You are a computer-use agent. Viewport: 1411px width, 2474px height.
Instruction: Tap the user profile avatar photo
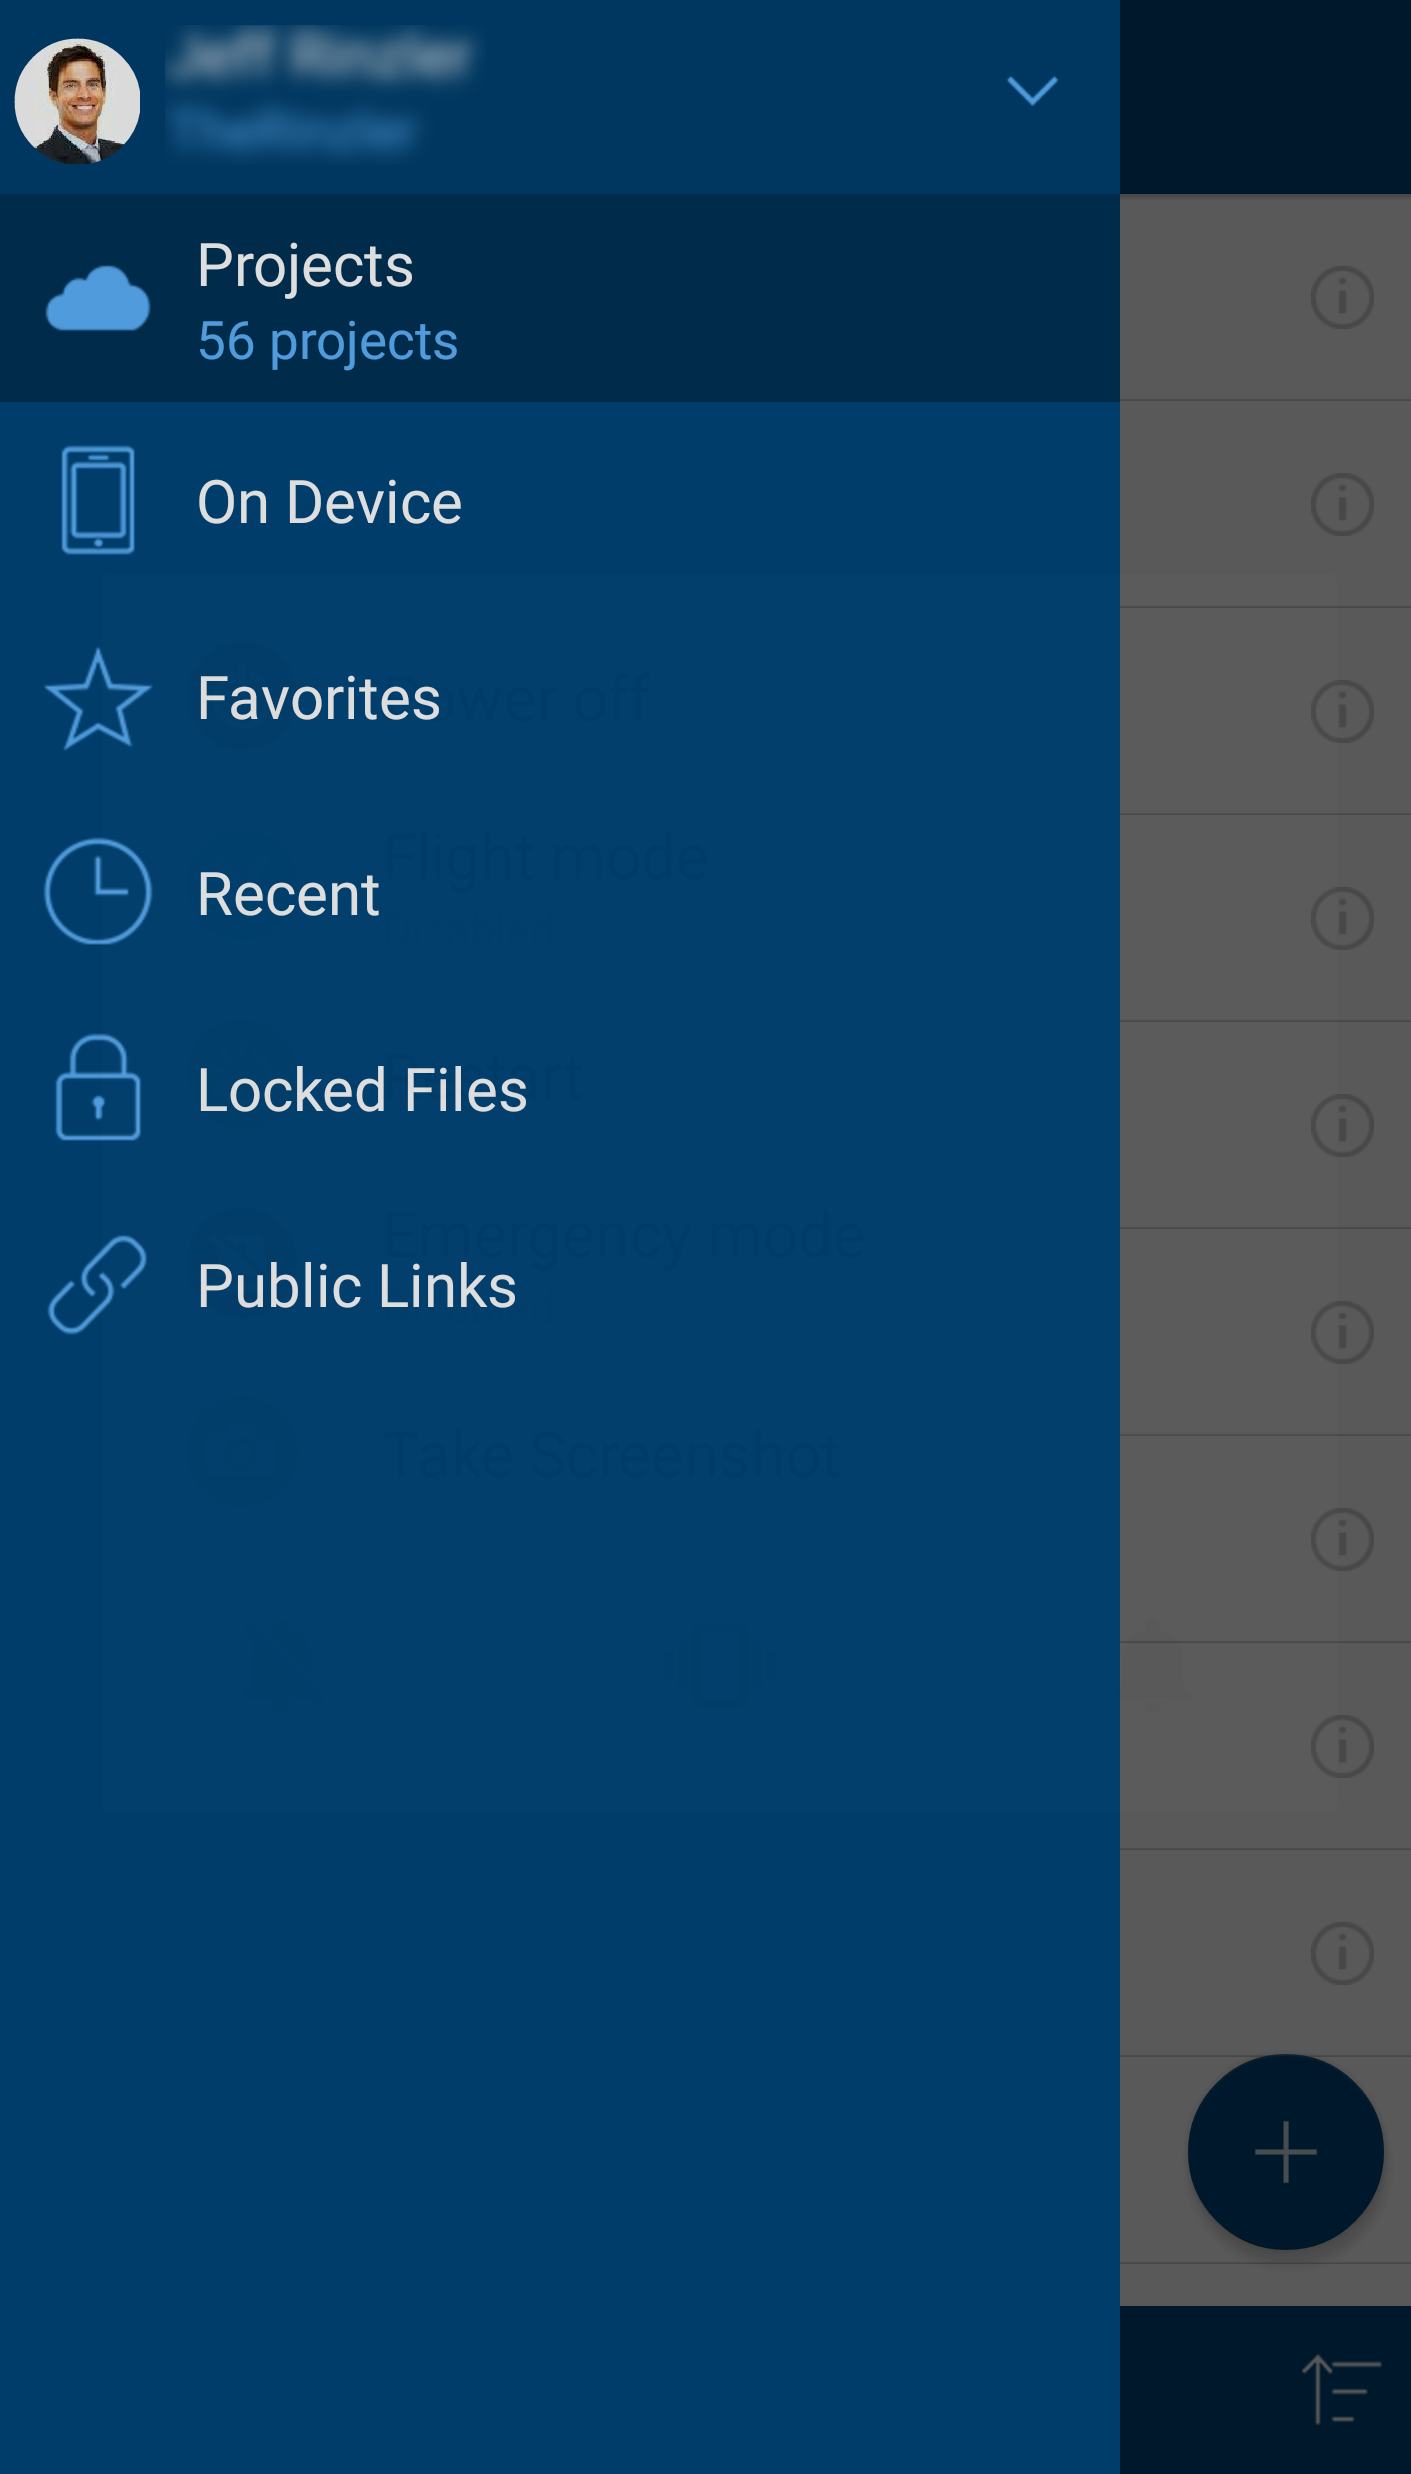tap(77, 101)
